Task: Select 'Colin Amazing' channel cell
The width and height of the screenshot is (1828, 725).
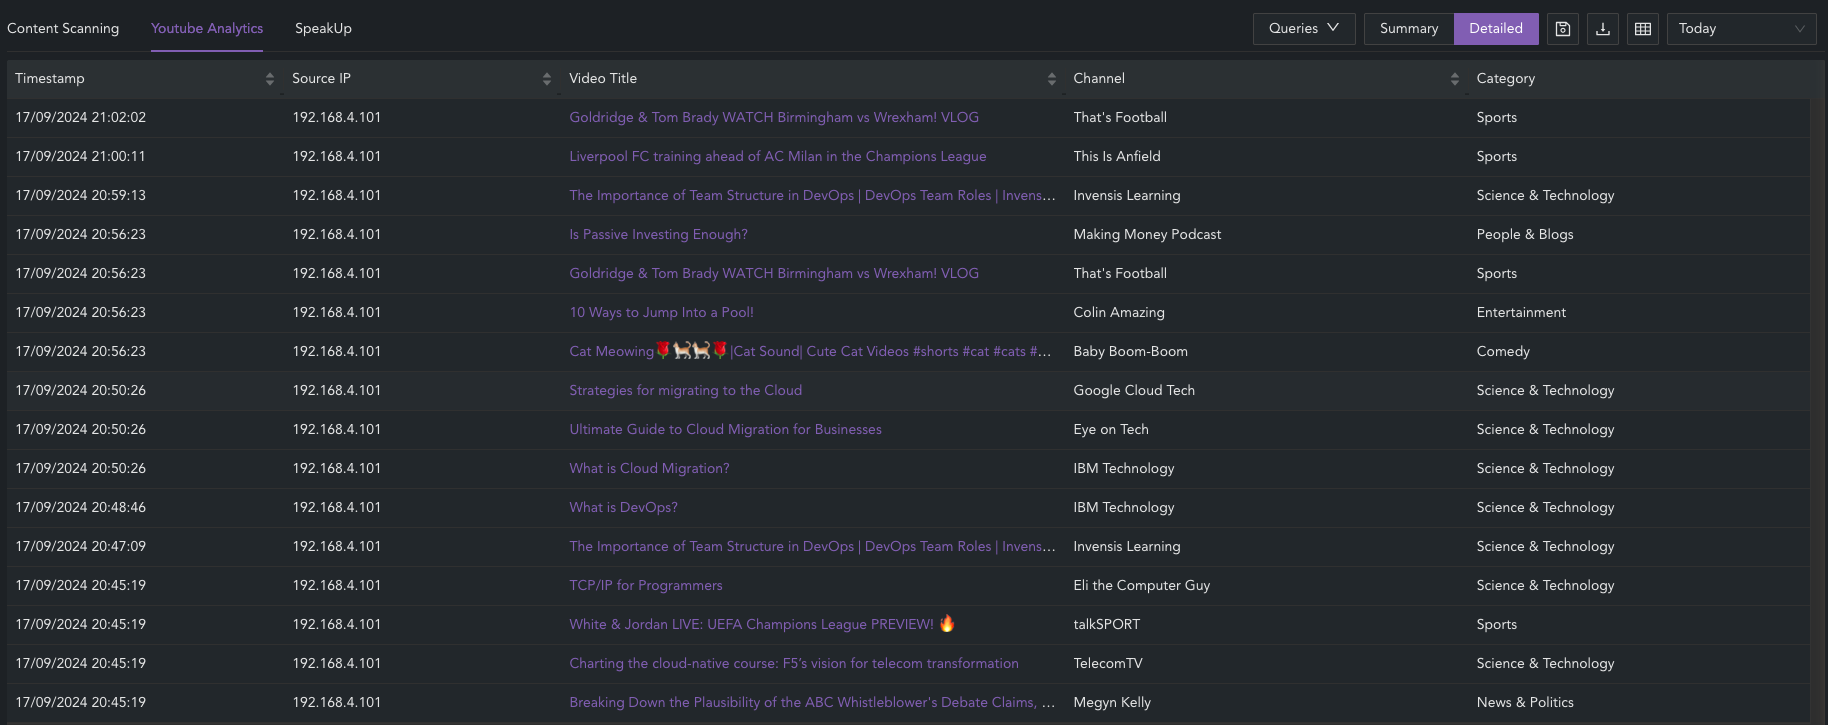Action: [1119, 312]
